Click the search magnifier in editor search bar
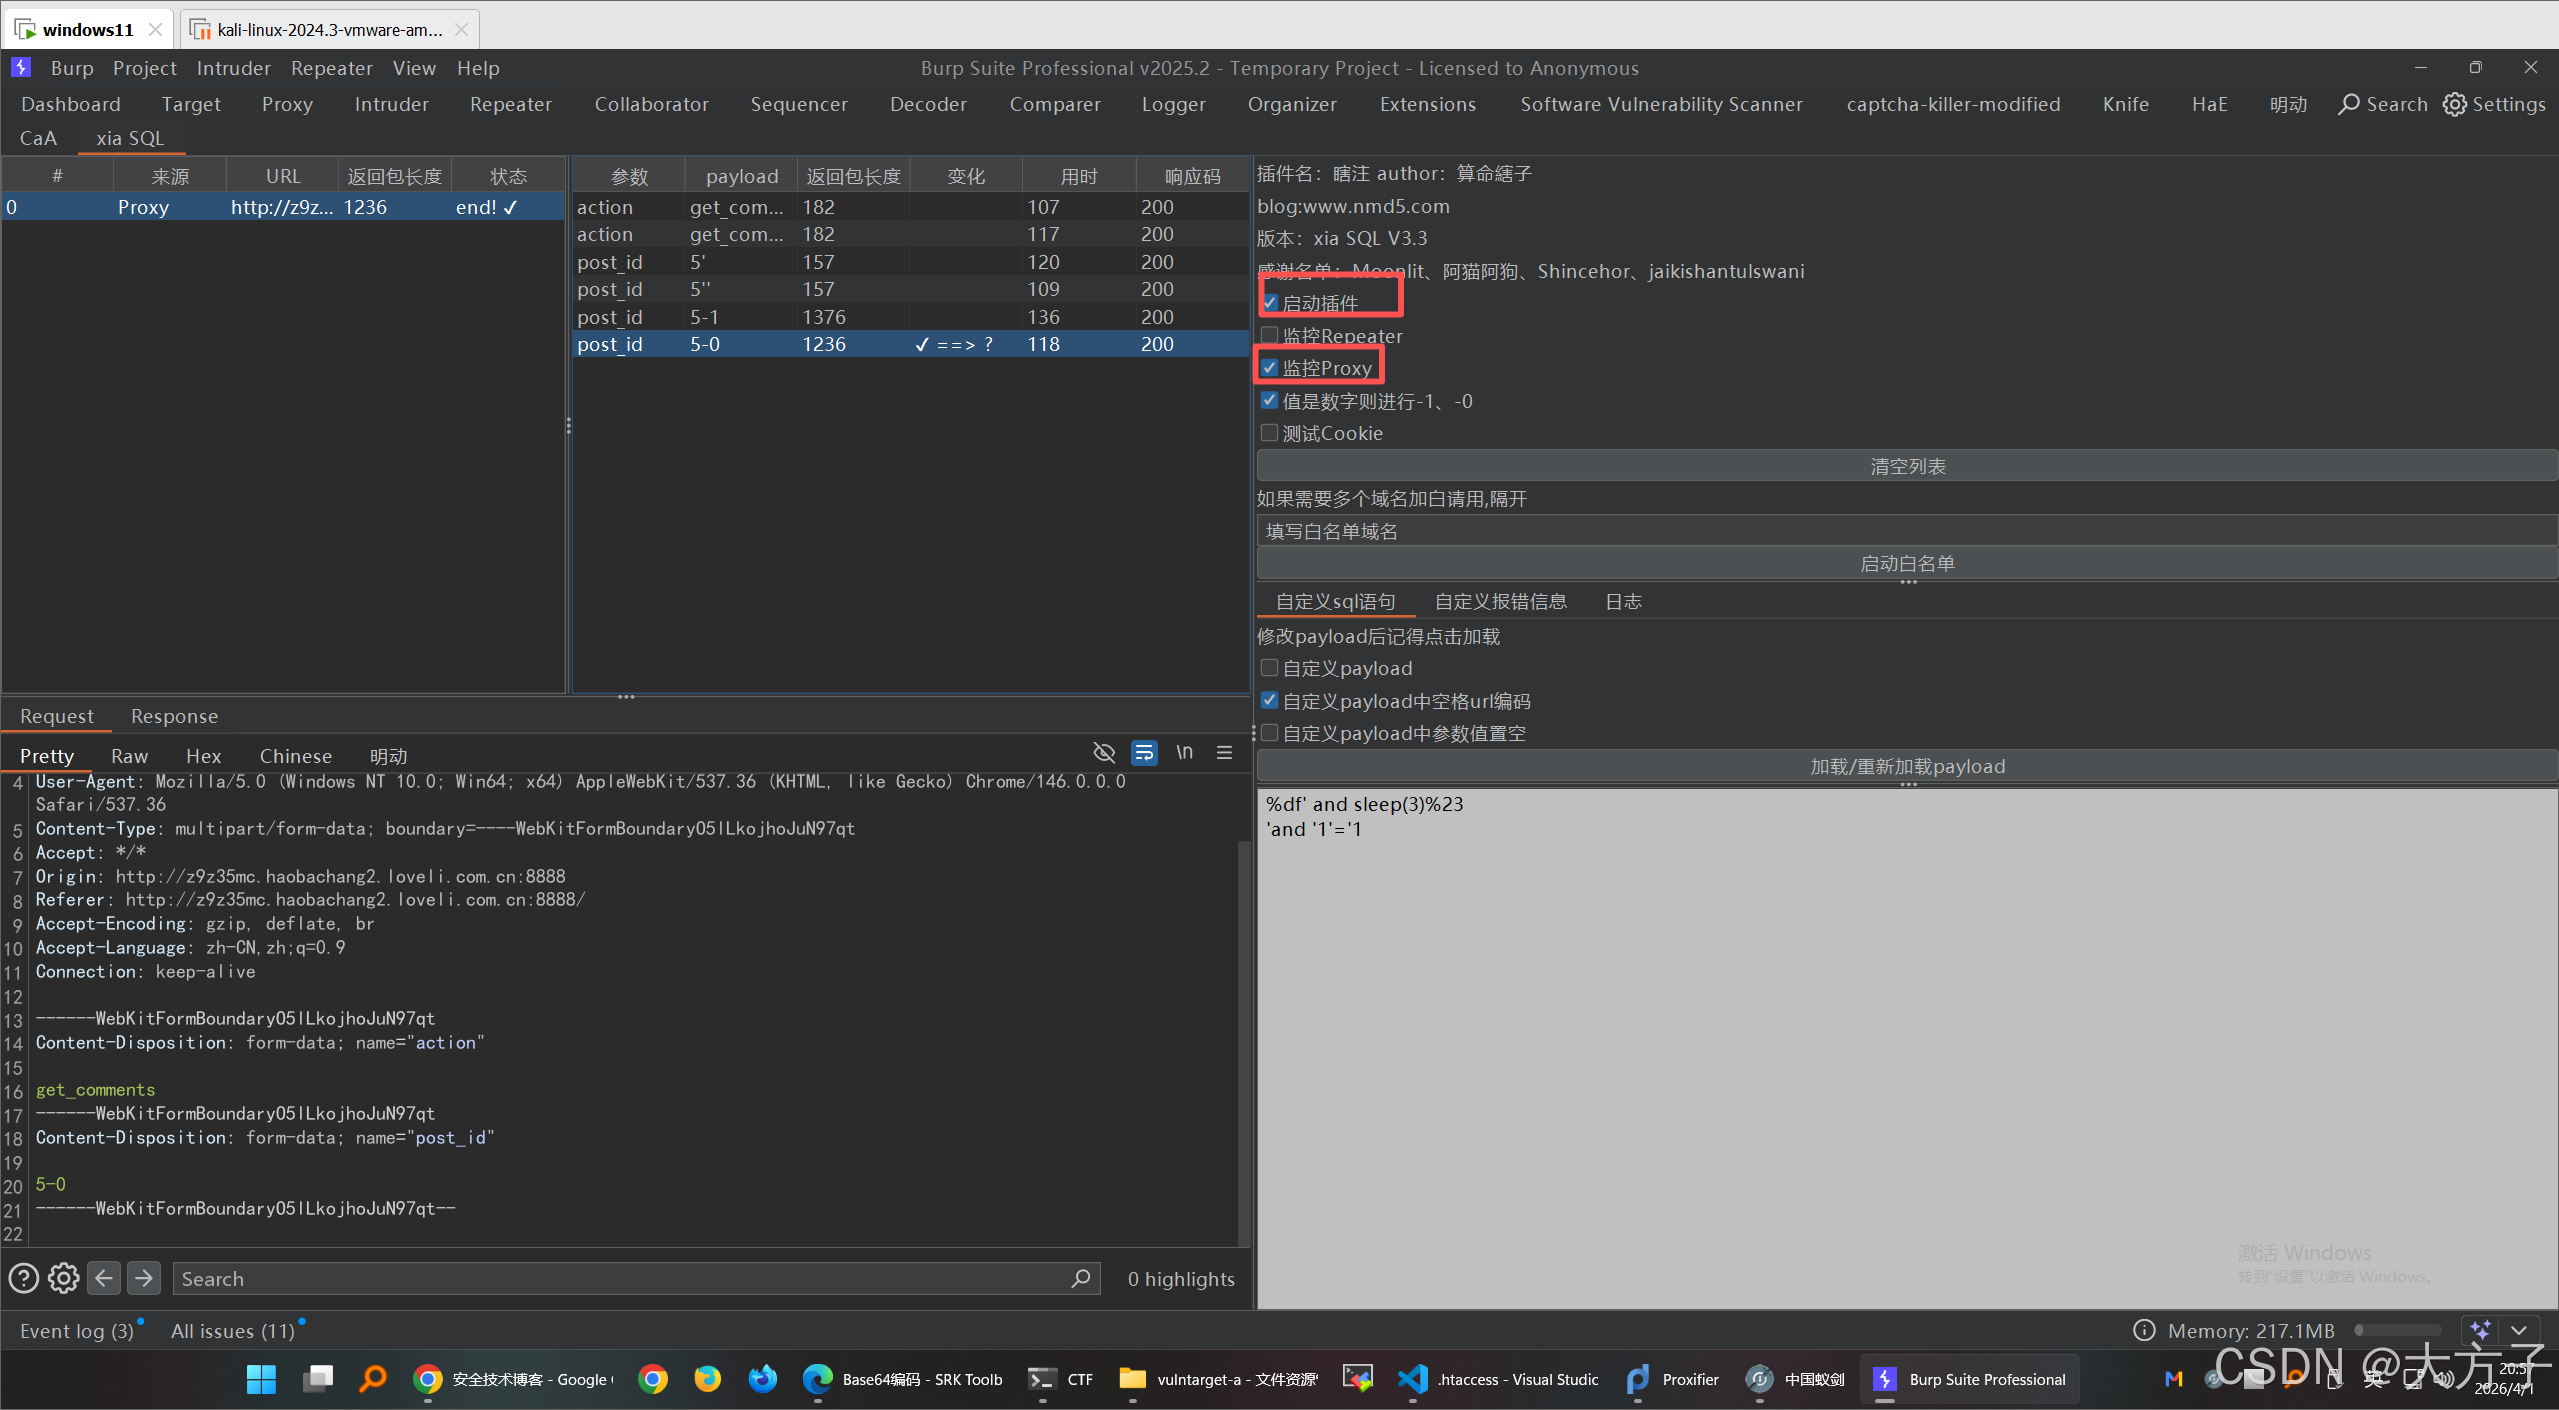 1080,1278
